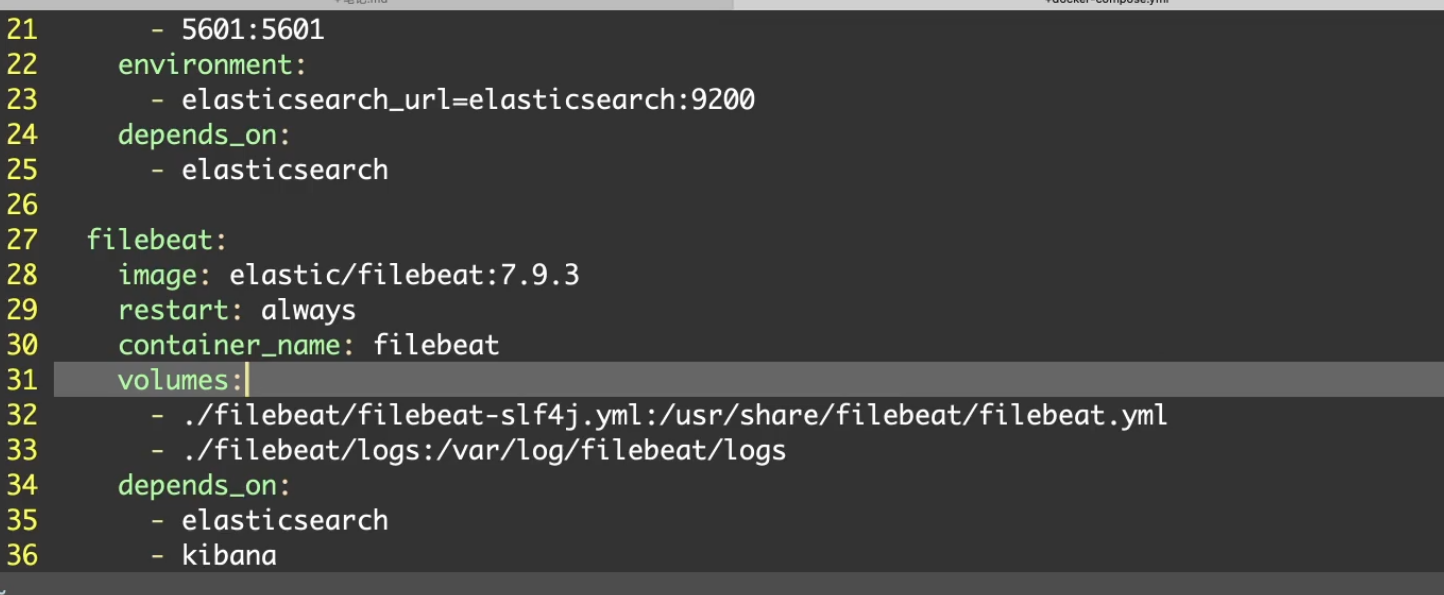
Task: Click the depends_on: key on line 34
Action: pyautogui.click(x=204, y=485)
